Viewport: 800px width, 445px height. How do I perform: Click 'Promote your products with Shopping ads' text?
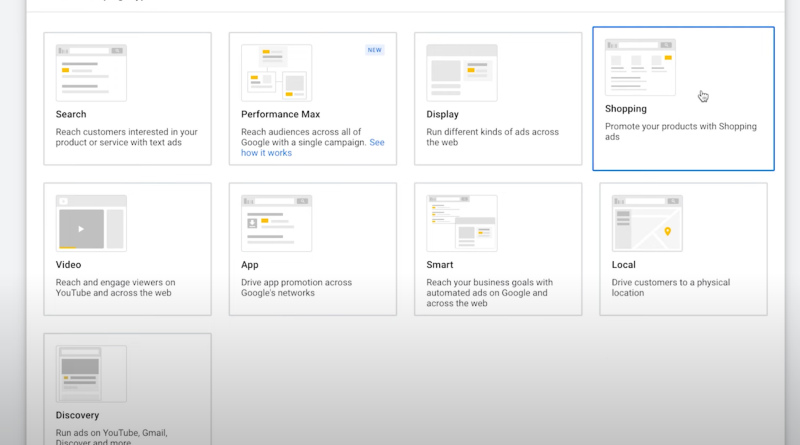[680, 132]
